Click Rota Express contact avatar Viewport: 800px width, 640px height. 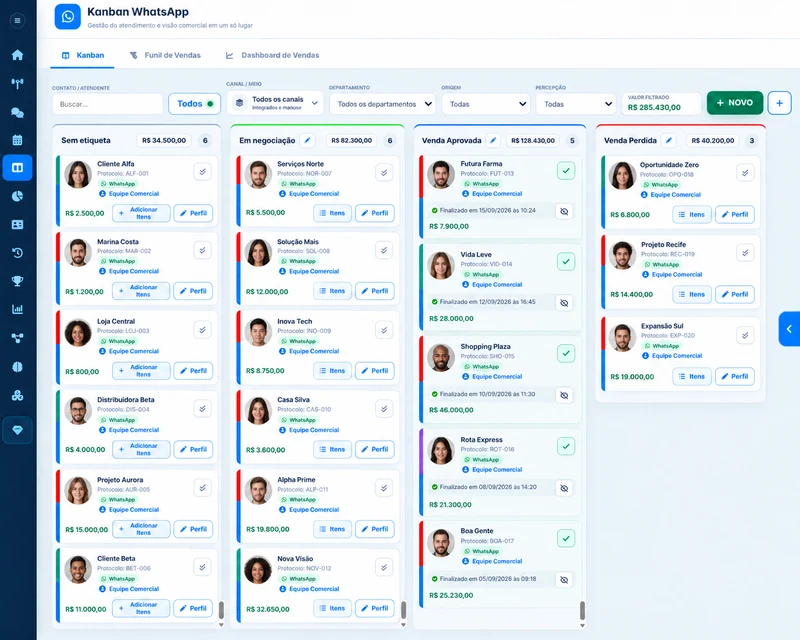[441, 450]
